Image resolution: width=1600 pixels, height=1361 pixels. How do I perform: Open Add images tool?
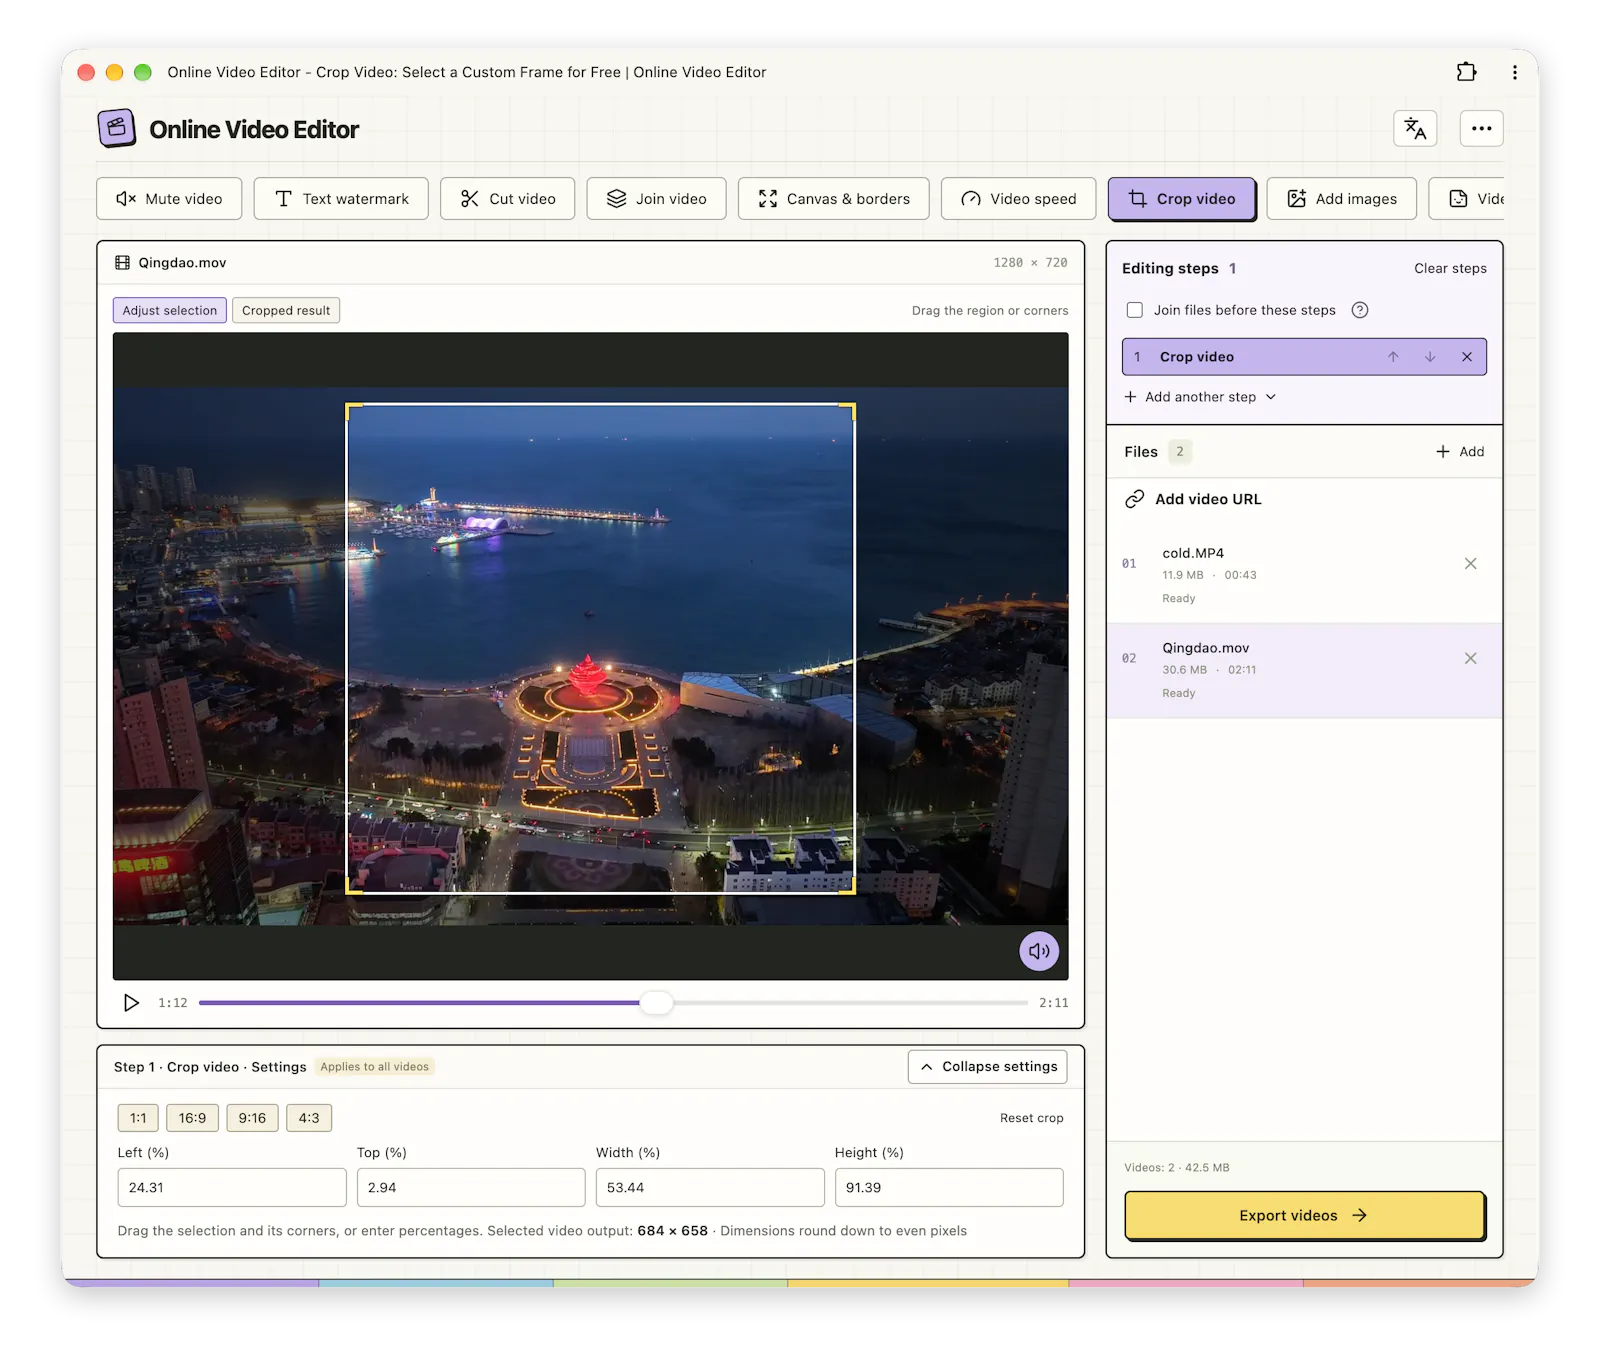pyautogui.click(x=1342, y=199)
